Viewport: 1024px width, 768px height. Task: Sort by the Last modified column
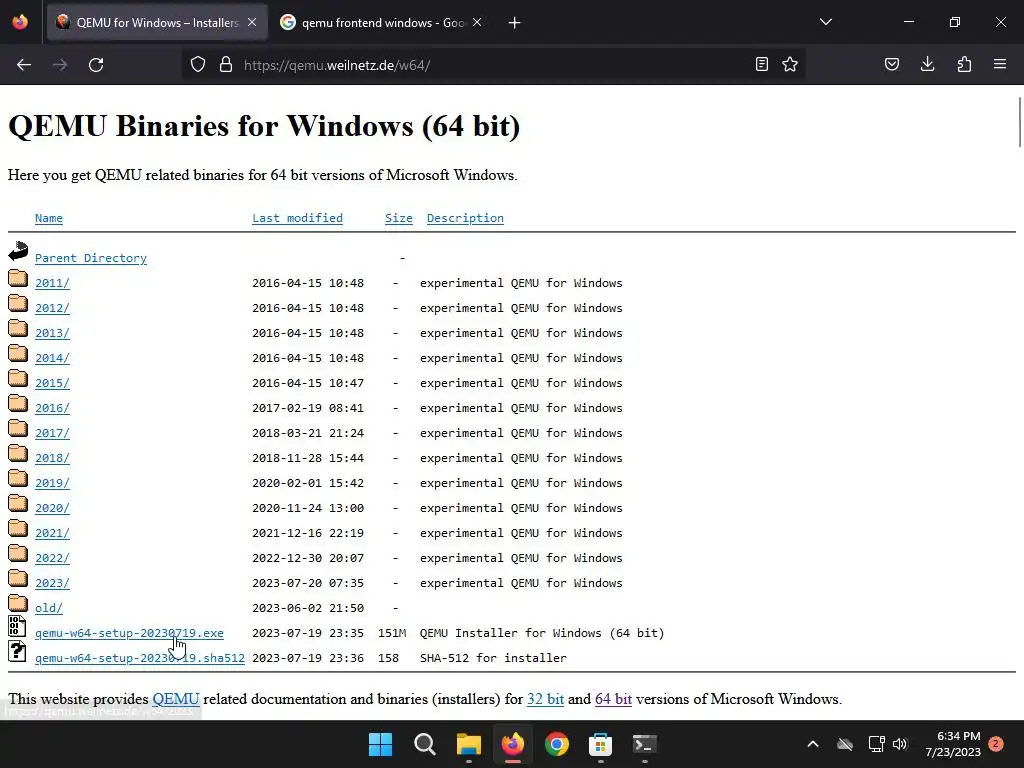[x=298, y=218]
